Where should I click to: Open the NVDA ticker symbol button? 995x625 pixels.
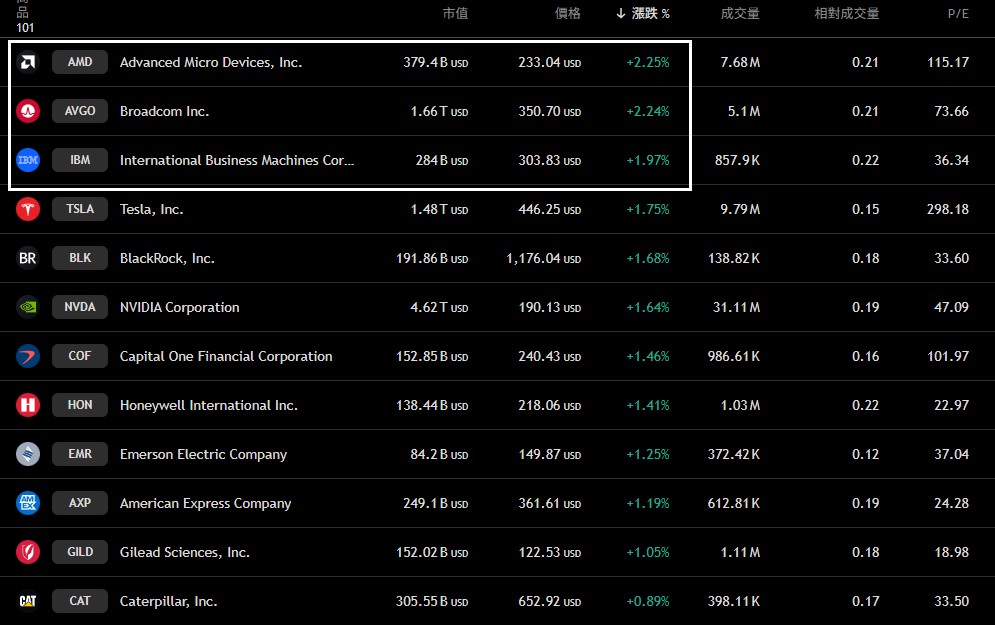coord(80,307)
